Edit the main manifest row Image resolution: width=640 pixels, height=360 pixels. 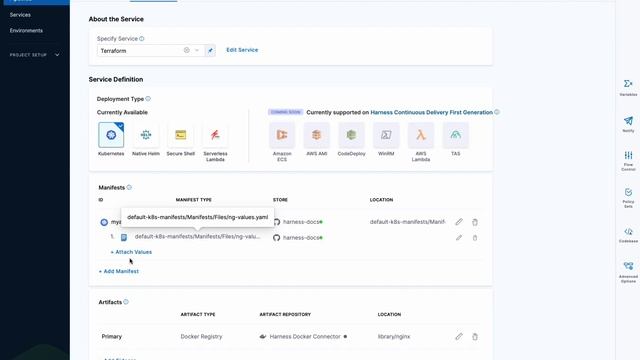pyautogui.click(x=459, y=222)
